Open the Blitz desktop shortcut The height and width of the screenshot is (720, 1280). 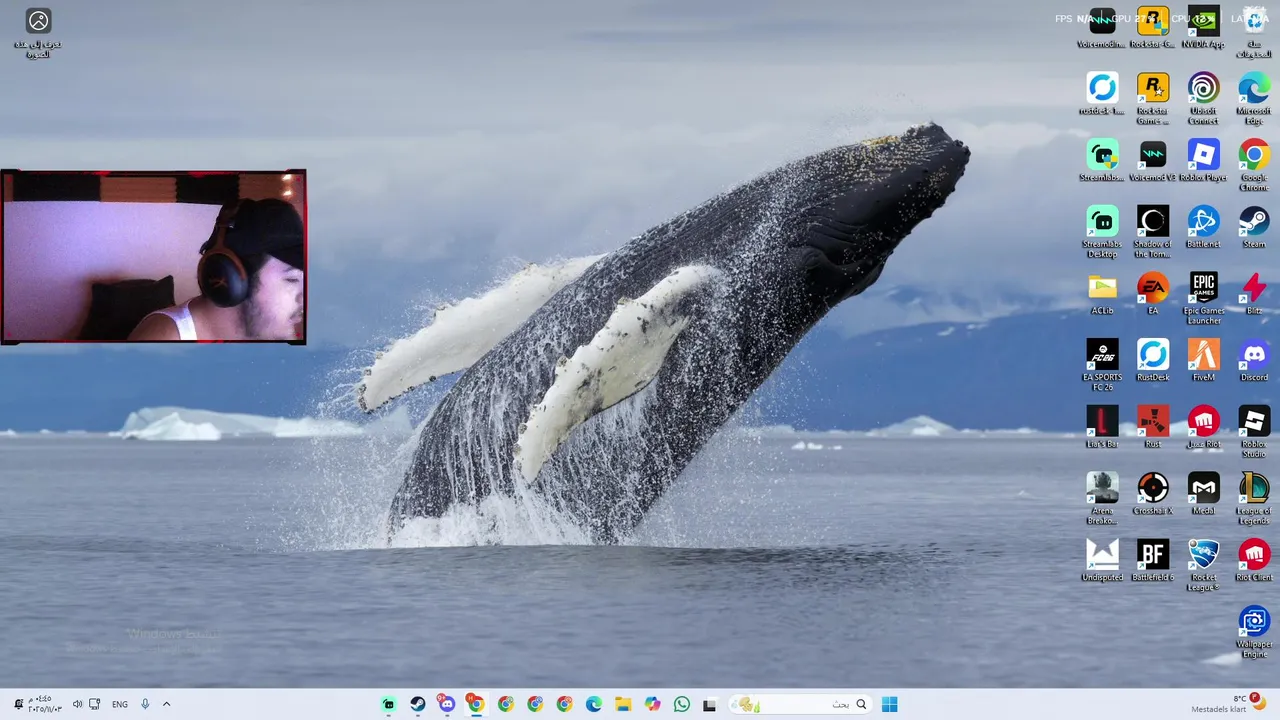[1254, 294]
